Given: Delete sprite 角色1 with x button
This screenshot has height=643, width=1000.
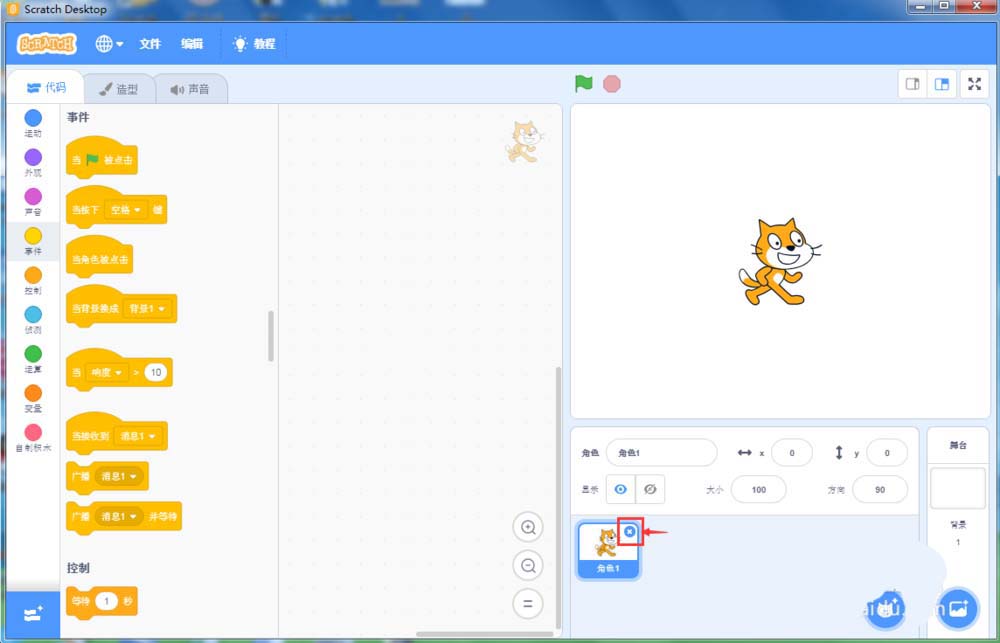Looking at the screenshot, I should (x=629, y=531).
